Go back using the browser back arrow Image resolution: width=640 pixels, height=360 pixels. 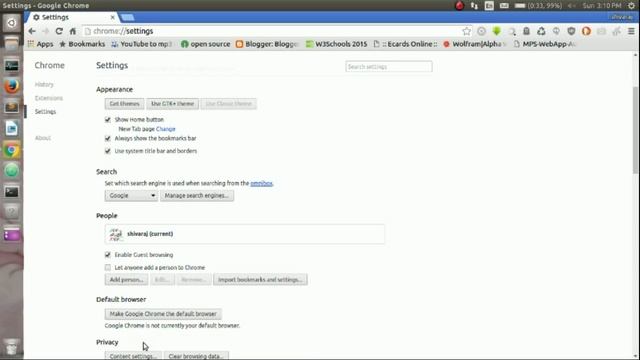click(x=32, y=31)
